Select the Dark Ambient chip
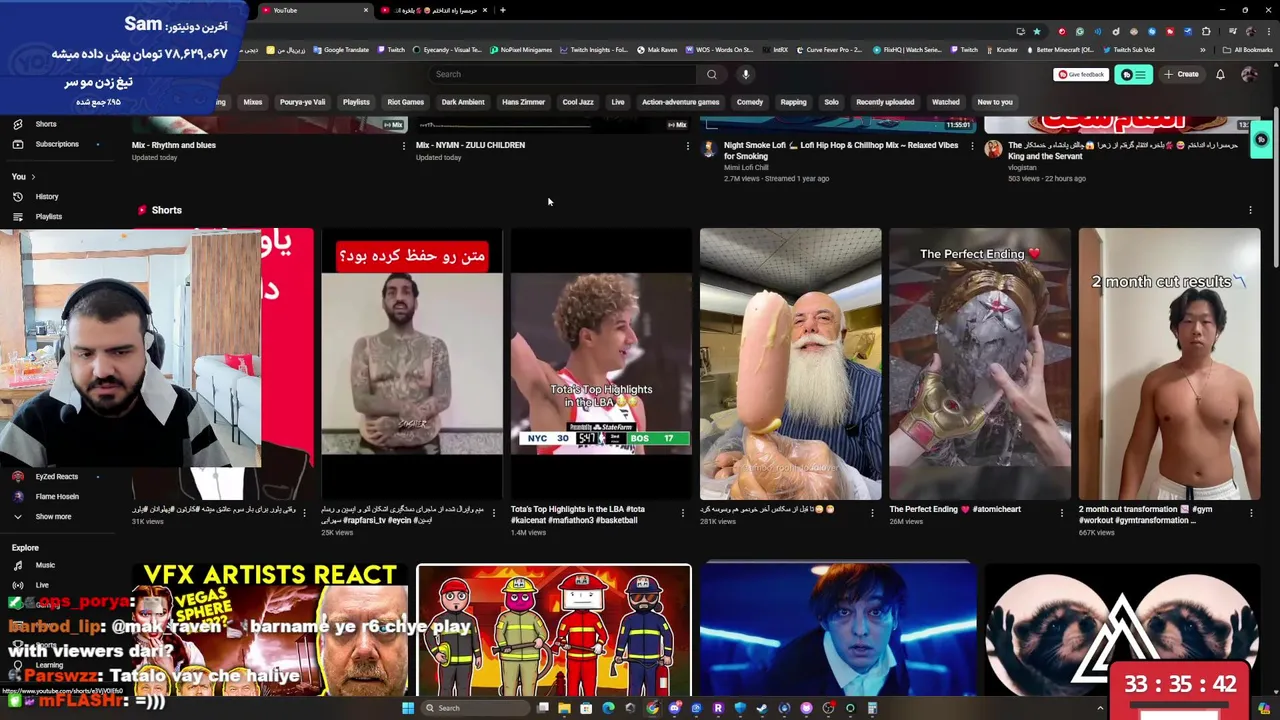The height and width of the screenshot is (720, 1280). click(x=463, y=102)
